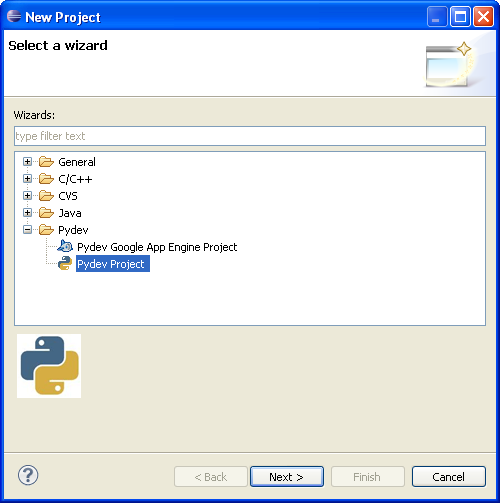Cancel the New Project dialog

click(449, 477)
